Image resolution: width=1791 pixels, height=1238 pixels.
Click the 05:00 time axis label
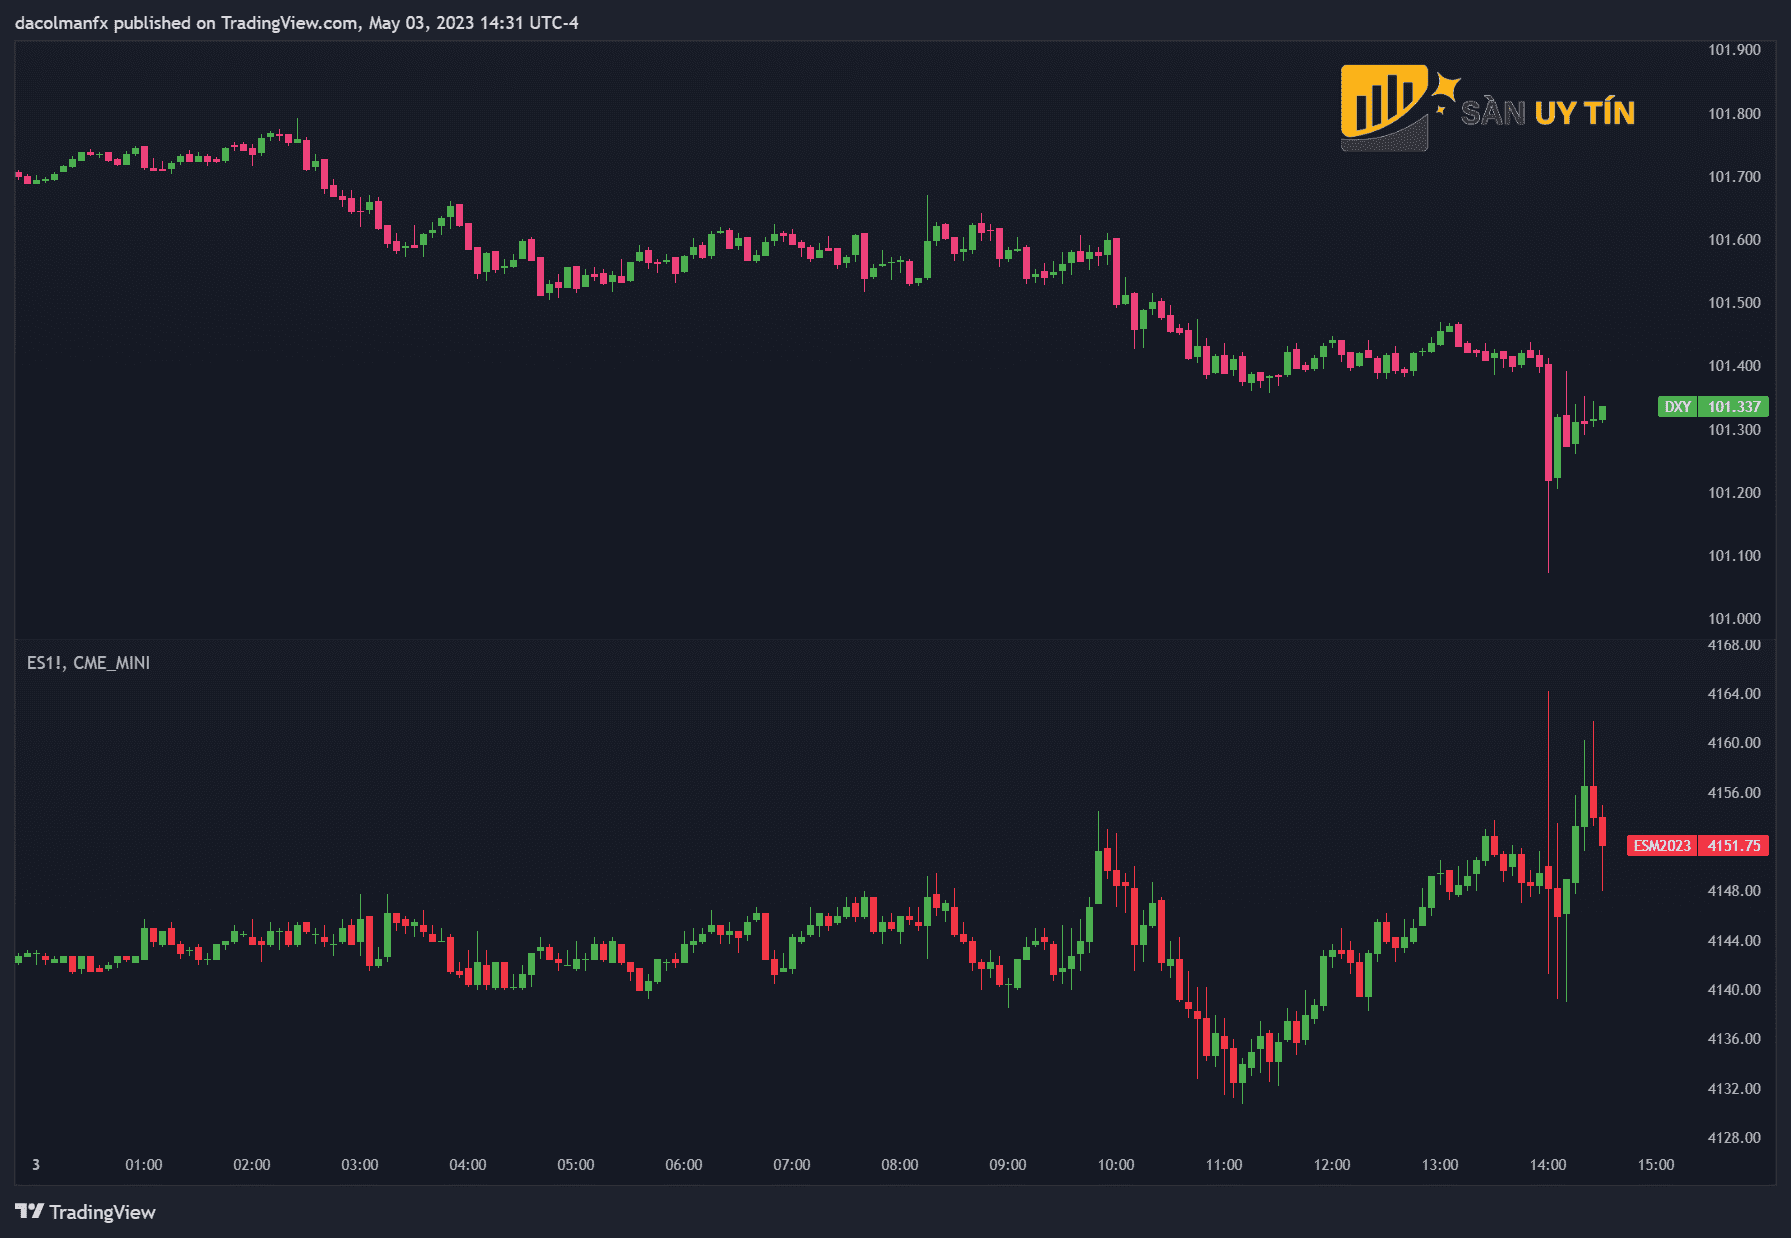pyautogui.click(x=576, y=1165)
